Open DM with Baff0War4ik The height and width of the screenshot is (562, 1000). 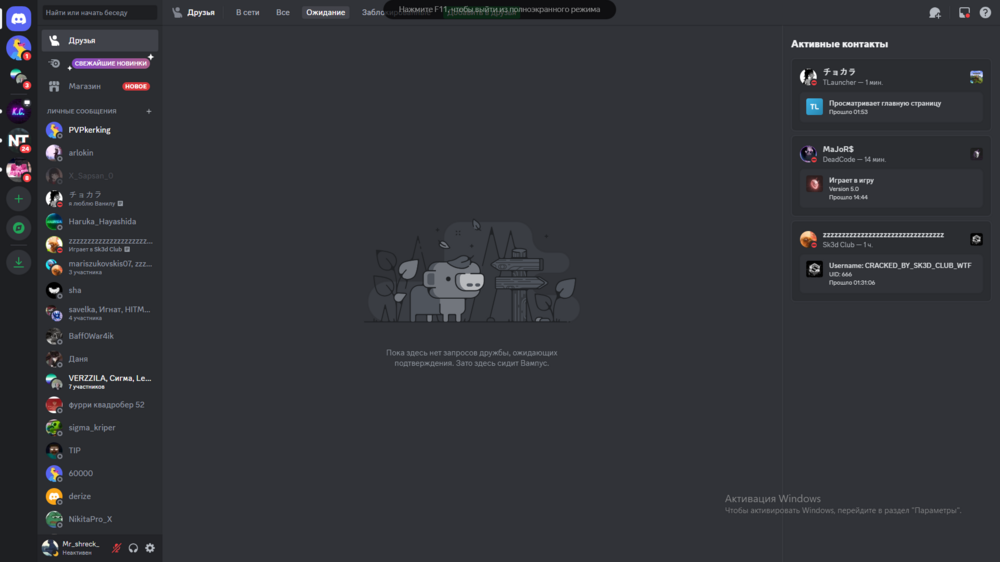pos(100,336)
